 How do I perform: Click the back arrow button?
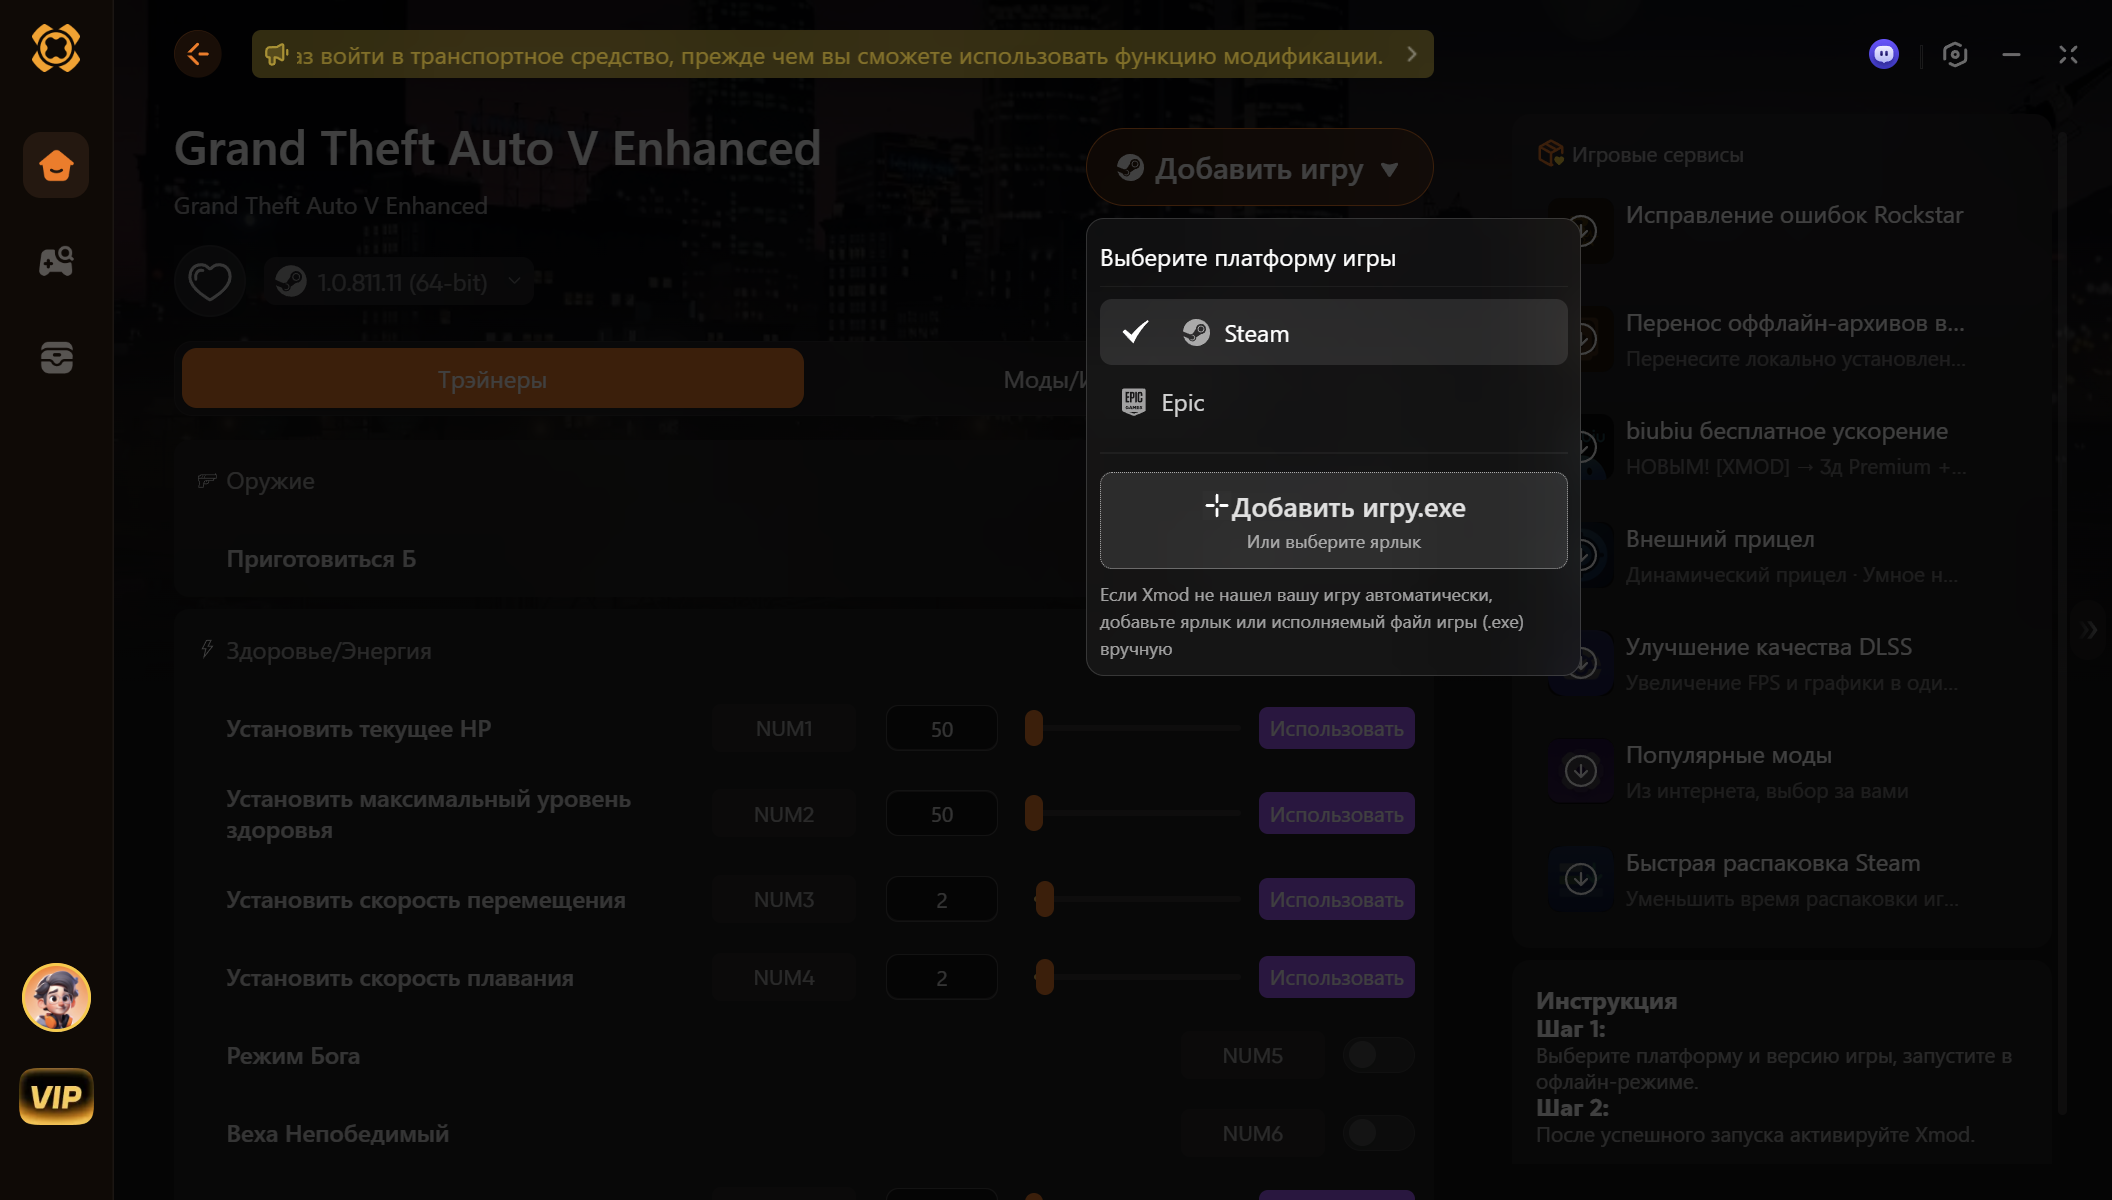[x=198, y=54]
